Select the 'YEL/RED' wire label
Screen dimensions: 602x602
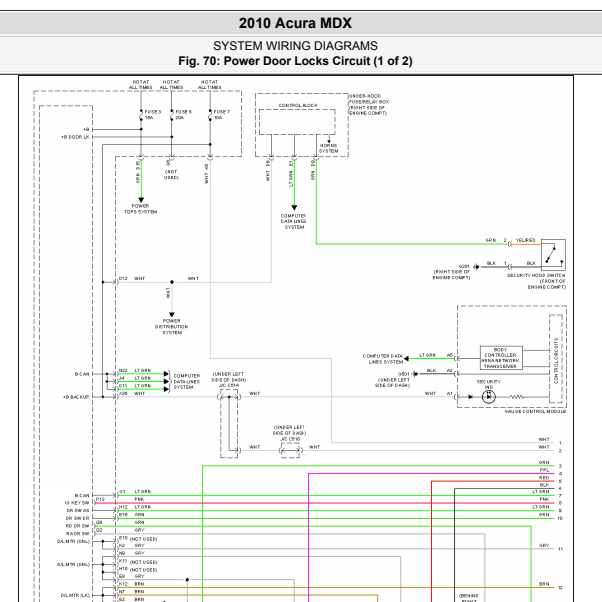(x=525, y=240)
